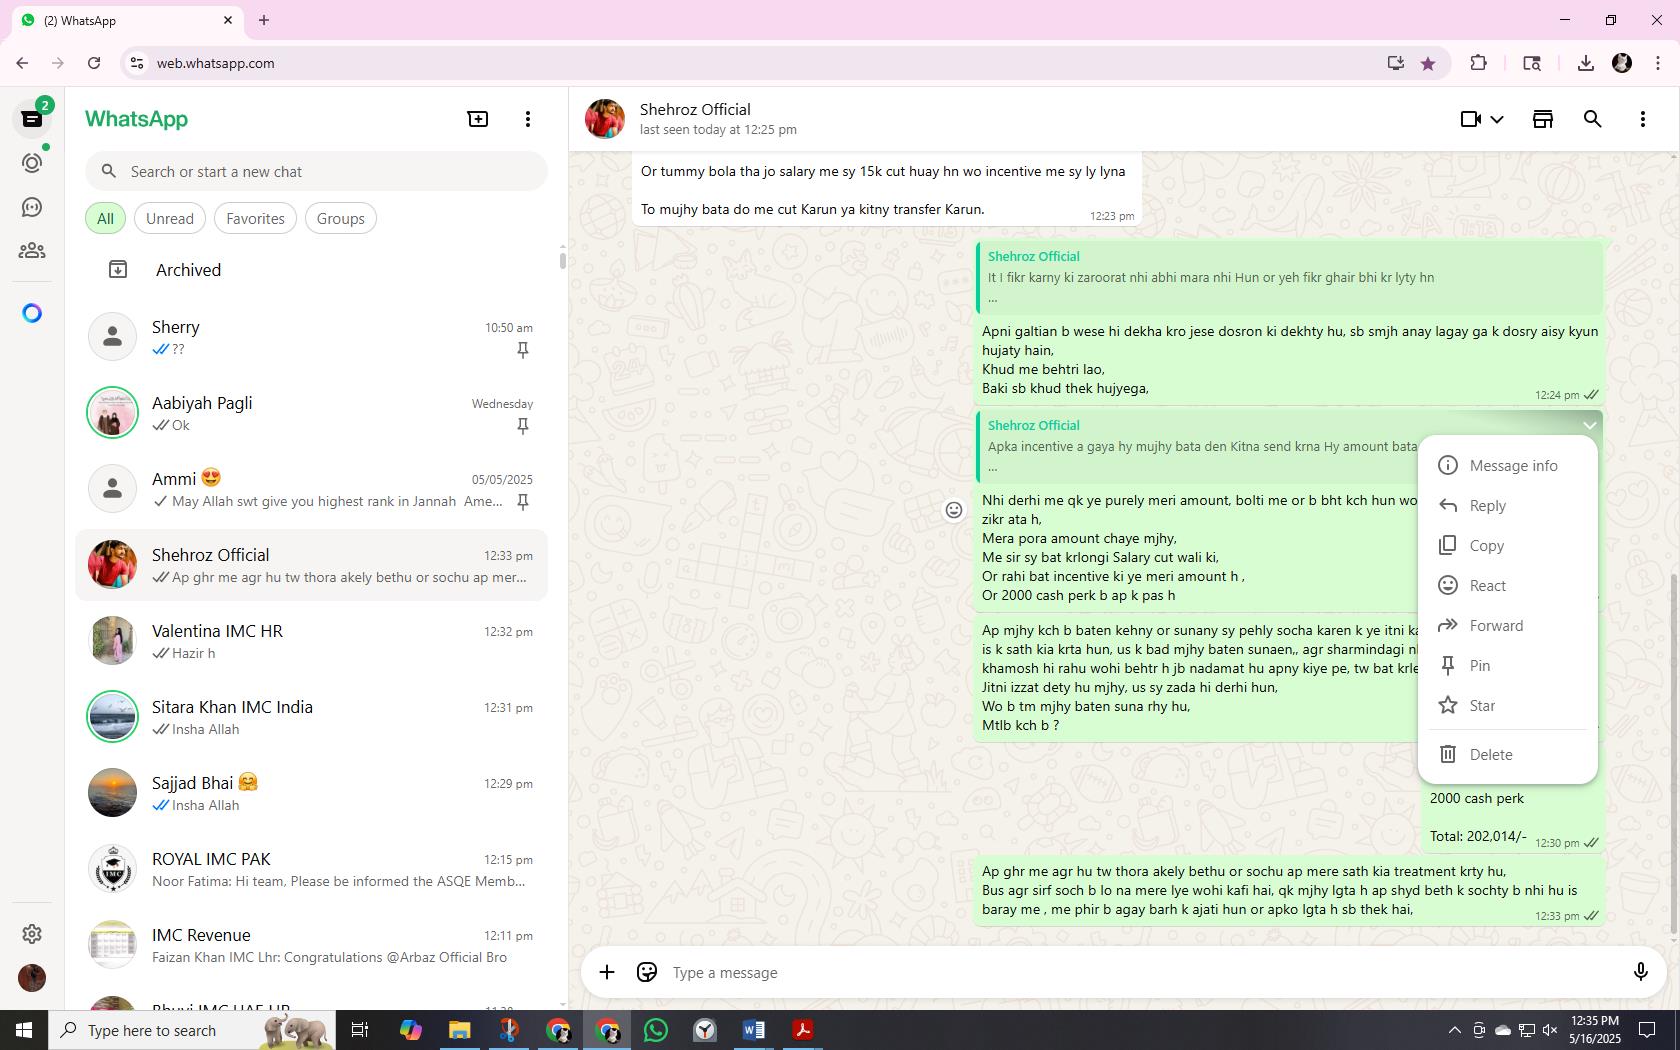Open the Archived chats row
Viewport: 1680px width, 1050px height.
pos(311,270)
